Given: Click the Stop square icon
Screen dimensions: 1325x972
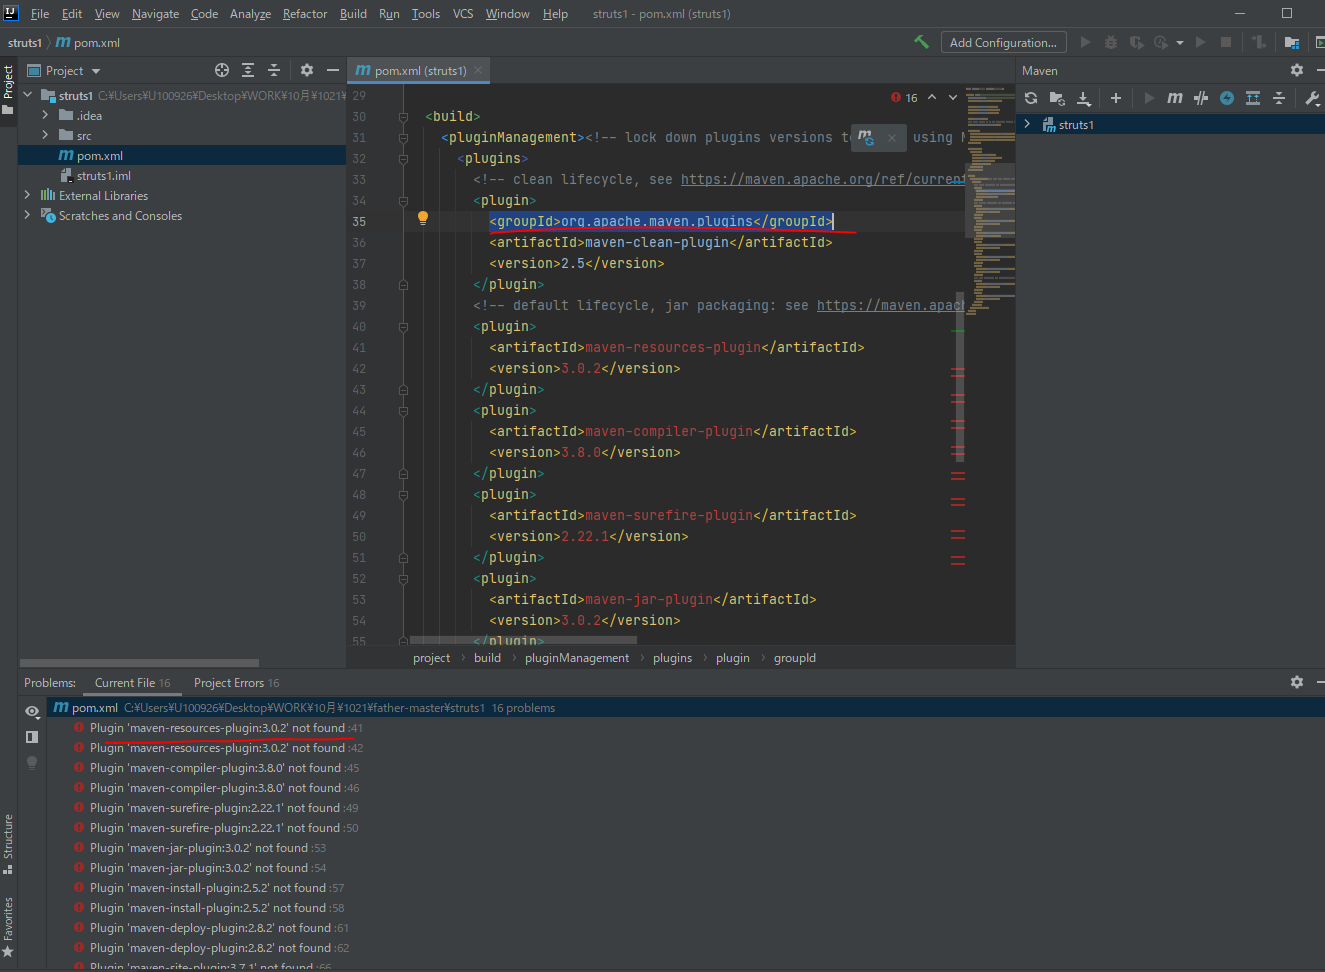Looking at the screenshot, I should [x=1226, y=42].
